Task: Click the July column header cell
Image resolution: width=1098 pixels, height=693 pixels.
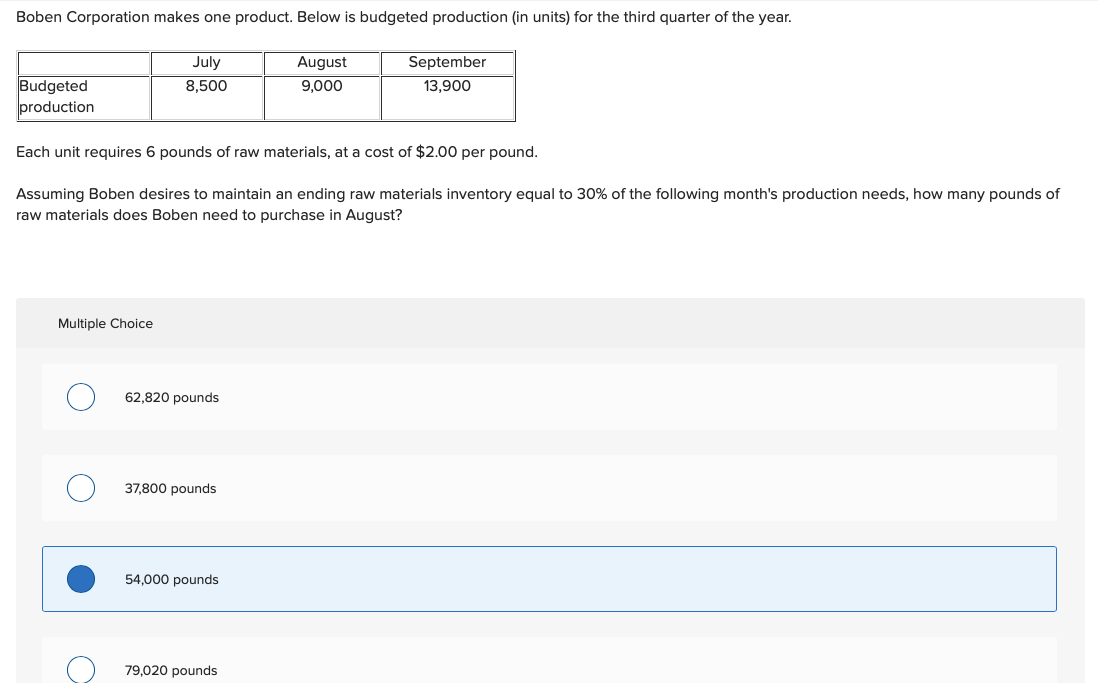Action: click(206, 62)
